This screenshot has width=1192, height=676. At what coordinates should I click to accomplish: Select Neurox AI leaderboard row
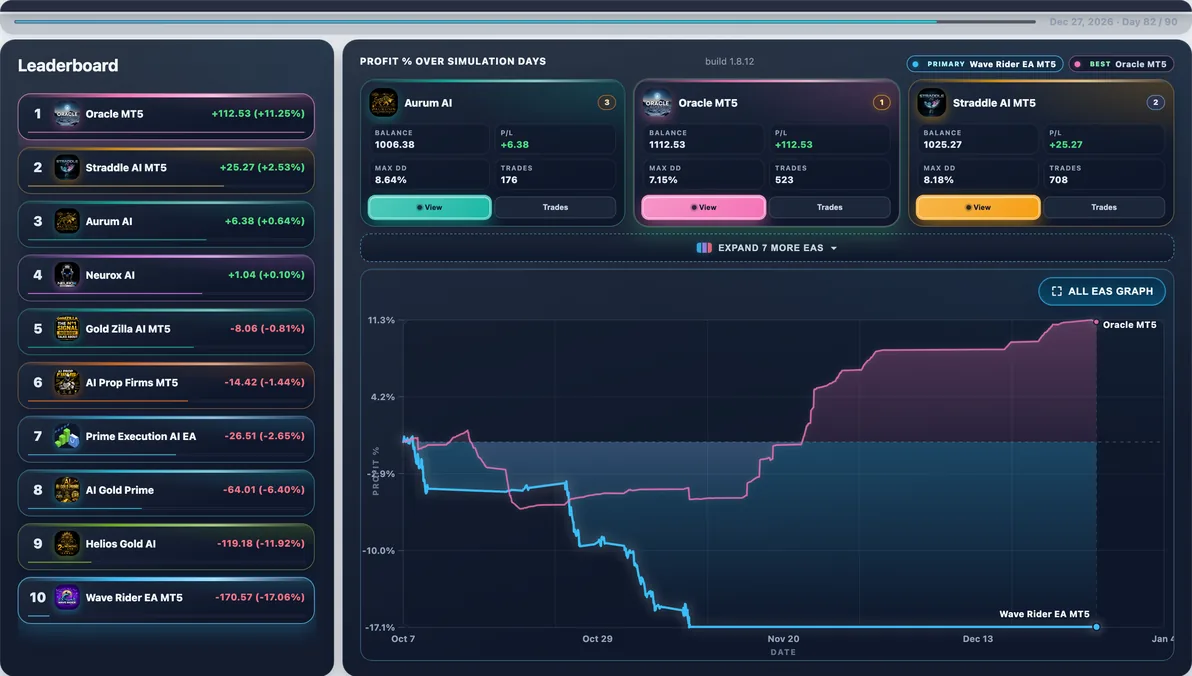(166, 278)
